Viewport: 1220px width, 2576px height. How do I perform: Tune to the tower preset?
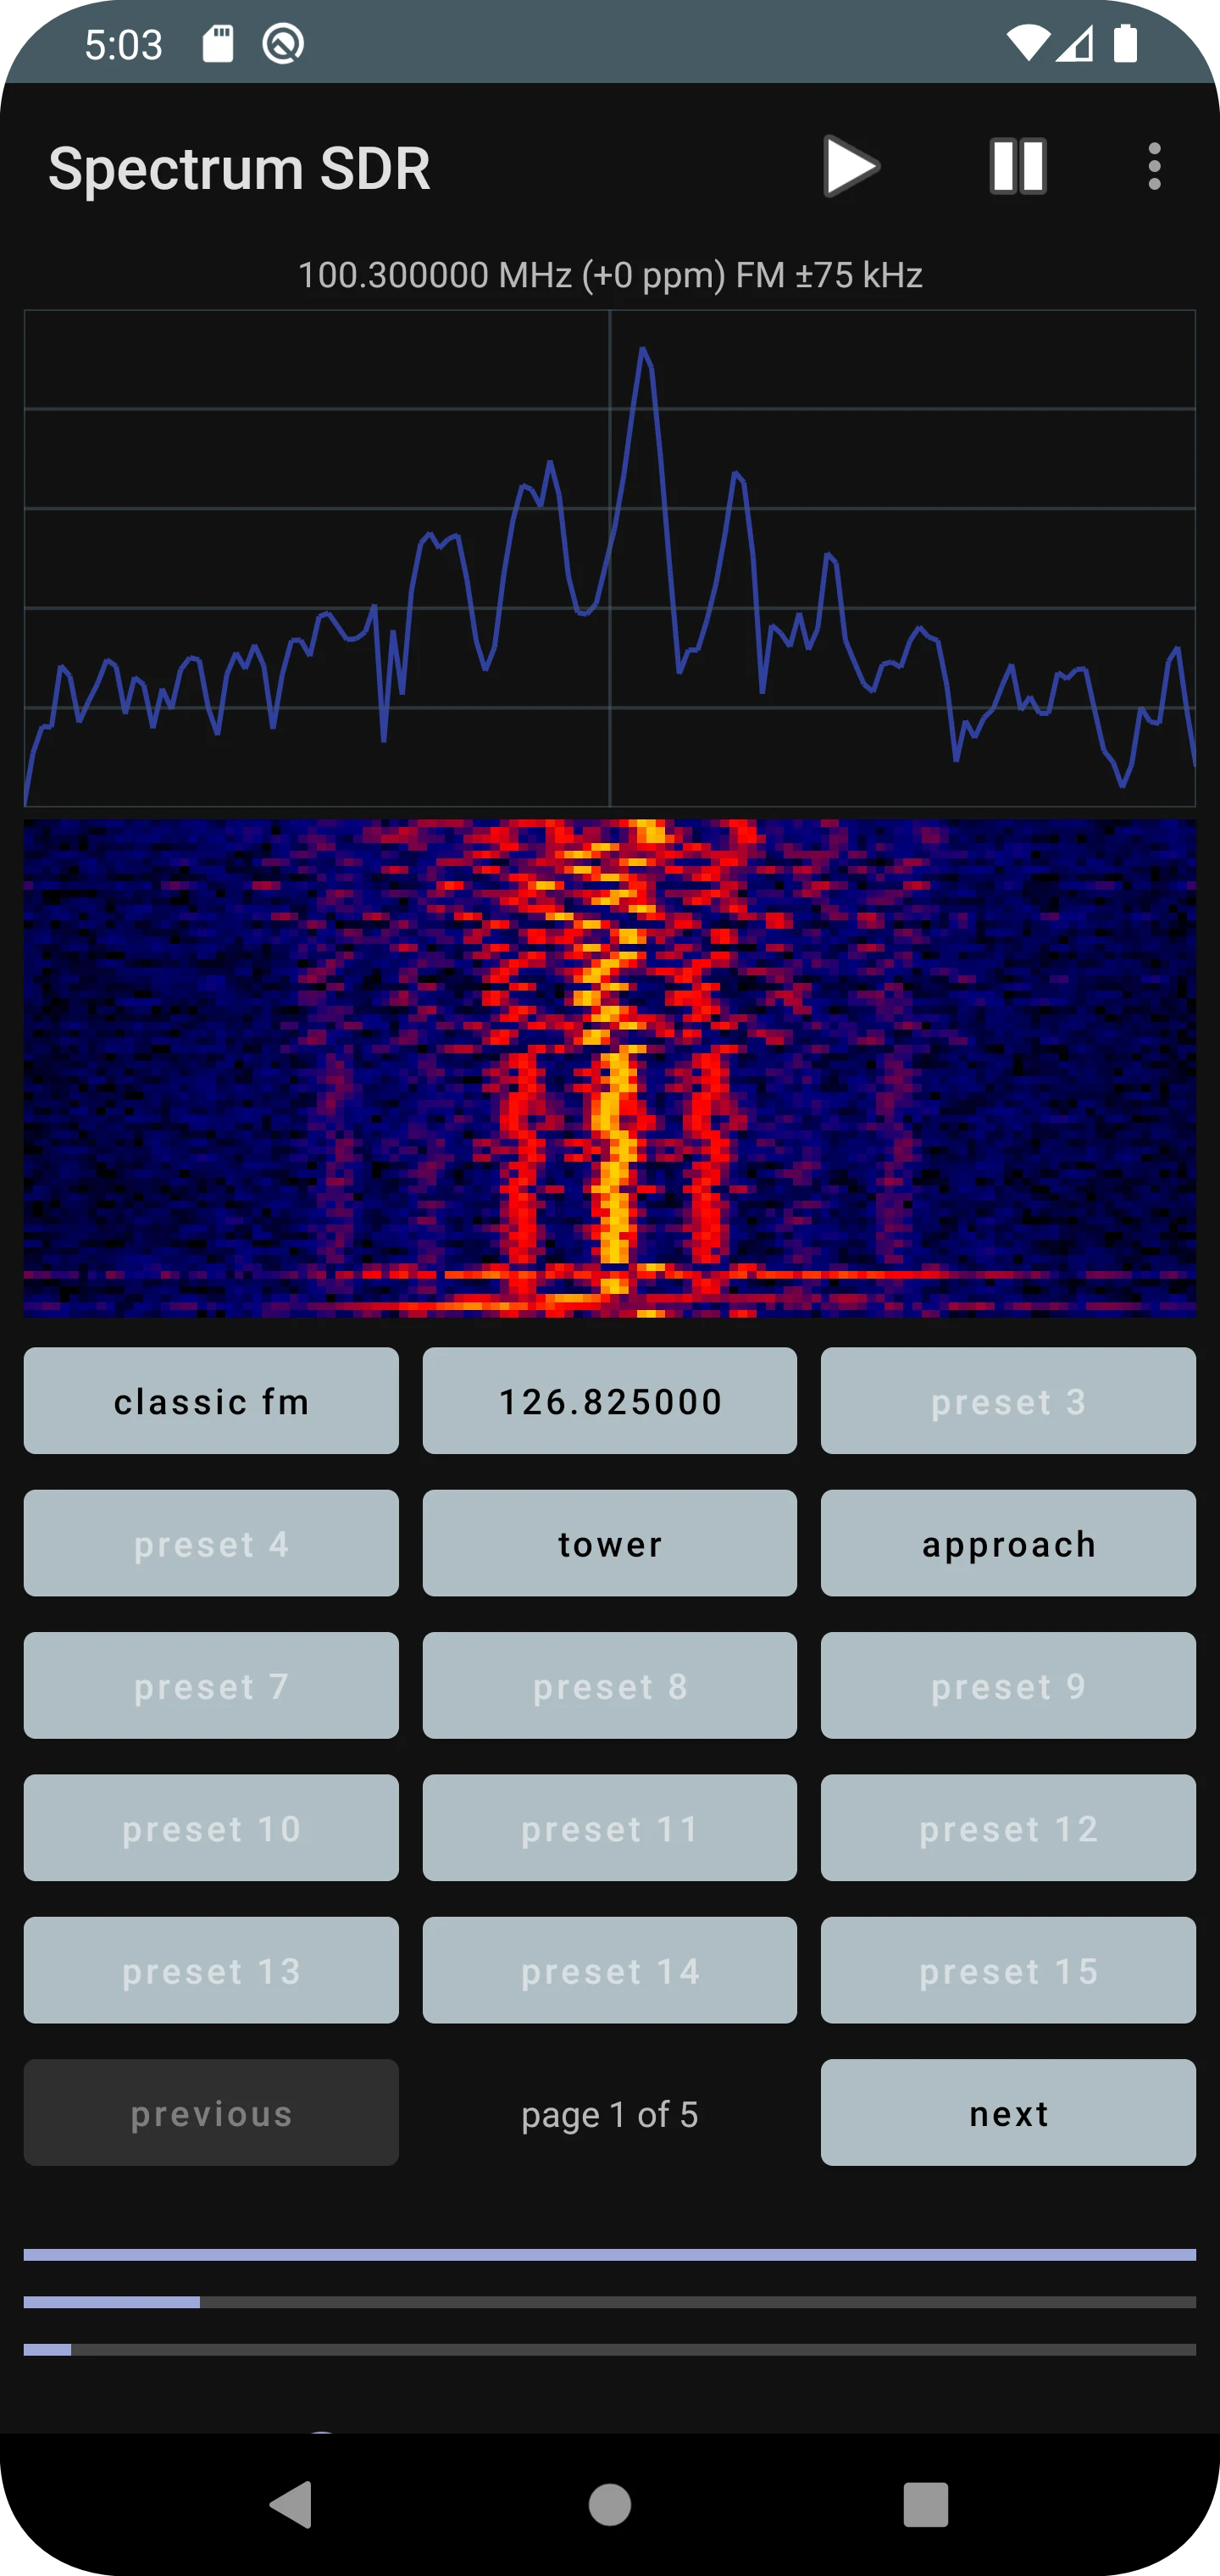610,1543
